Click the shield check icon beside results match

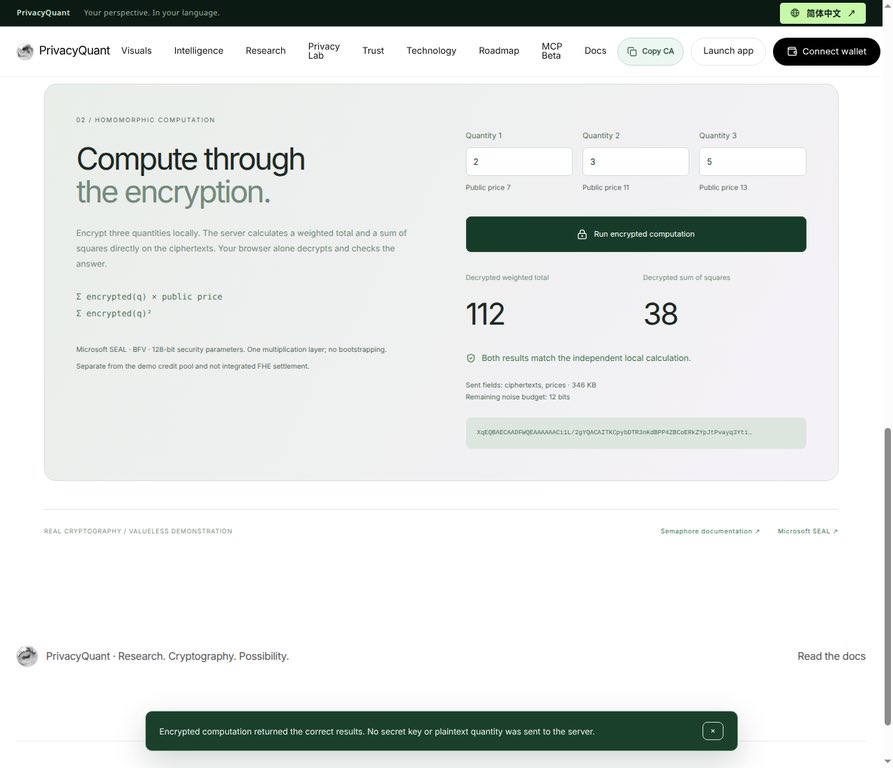coord(470,358)
